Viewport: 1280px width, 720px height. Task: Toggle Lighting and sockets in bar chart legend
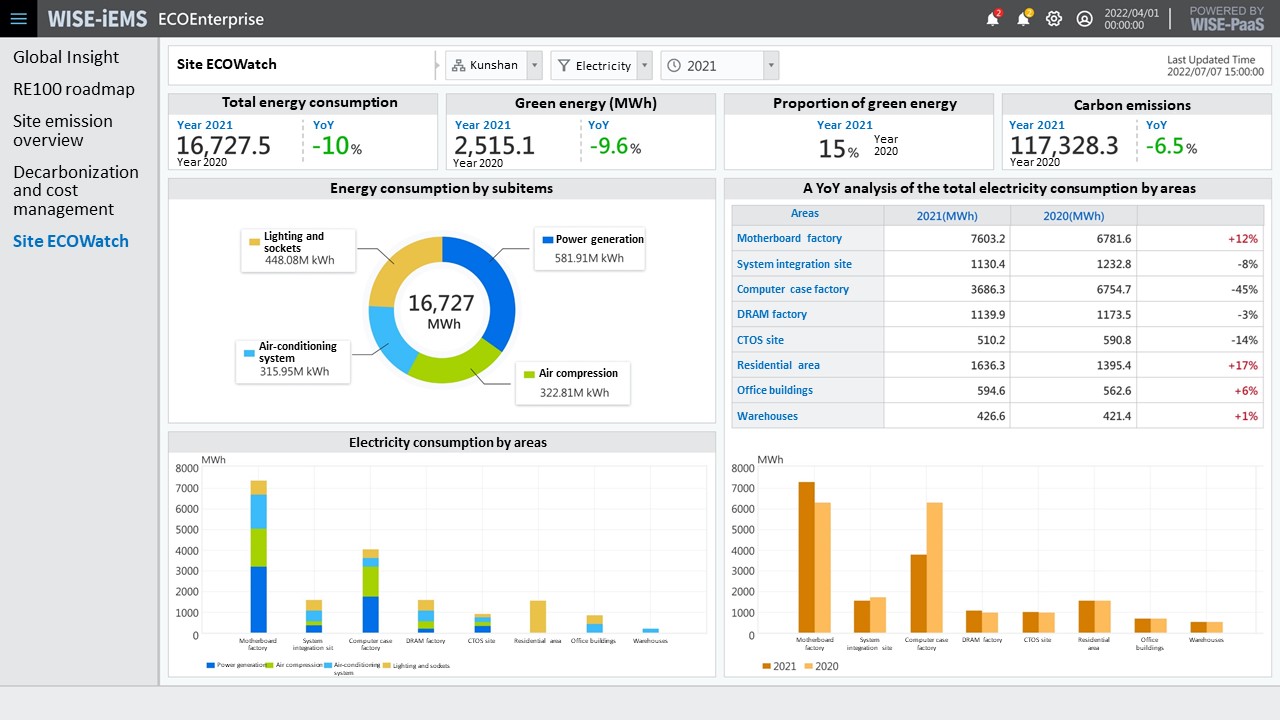tap(418, 665)
